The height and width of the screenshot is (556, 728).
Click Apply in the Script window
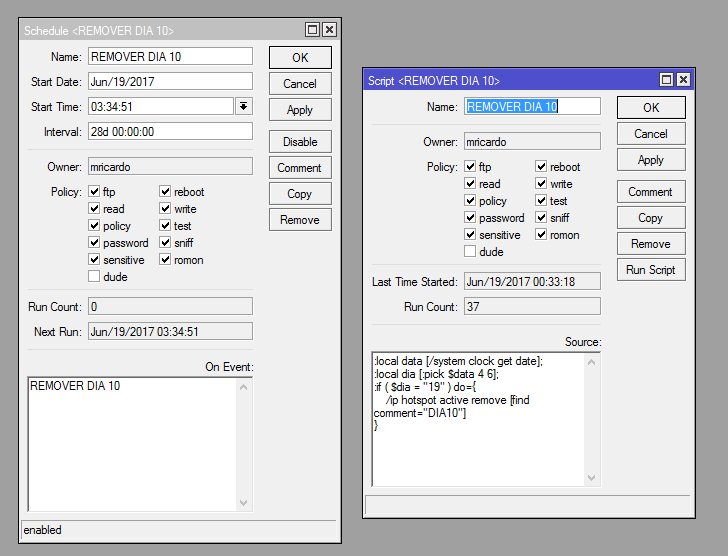click(x=651, y=160)
